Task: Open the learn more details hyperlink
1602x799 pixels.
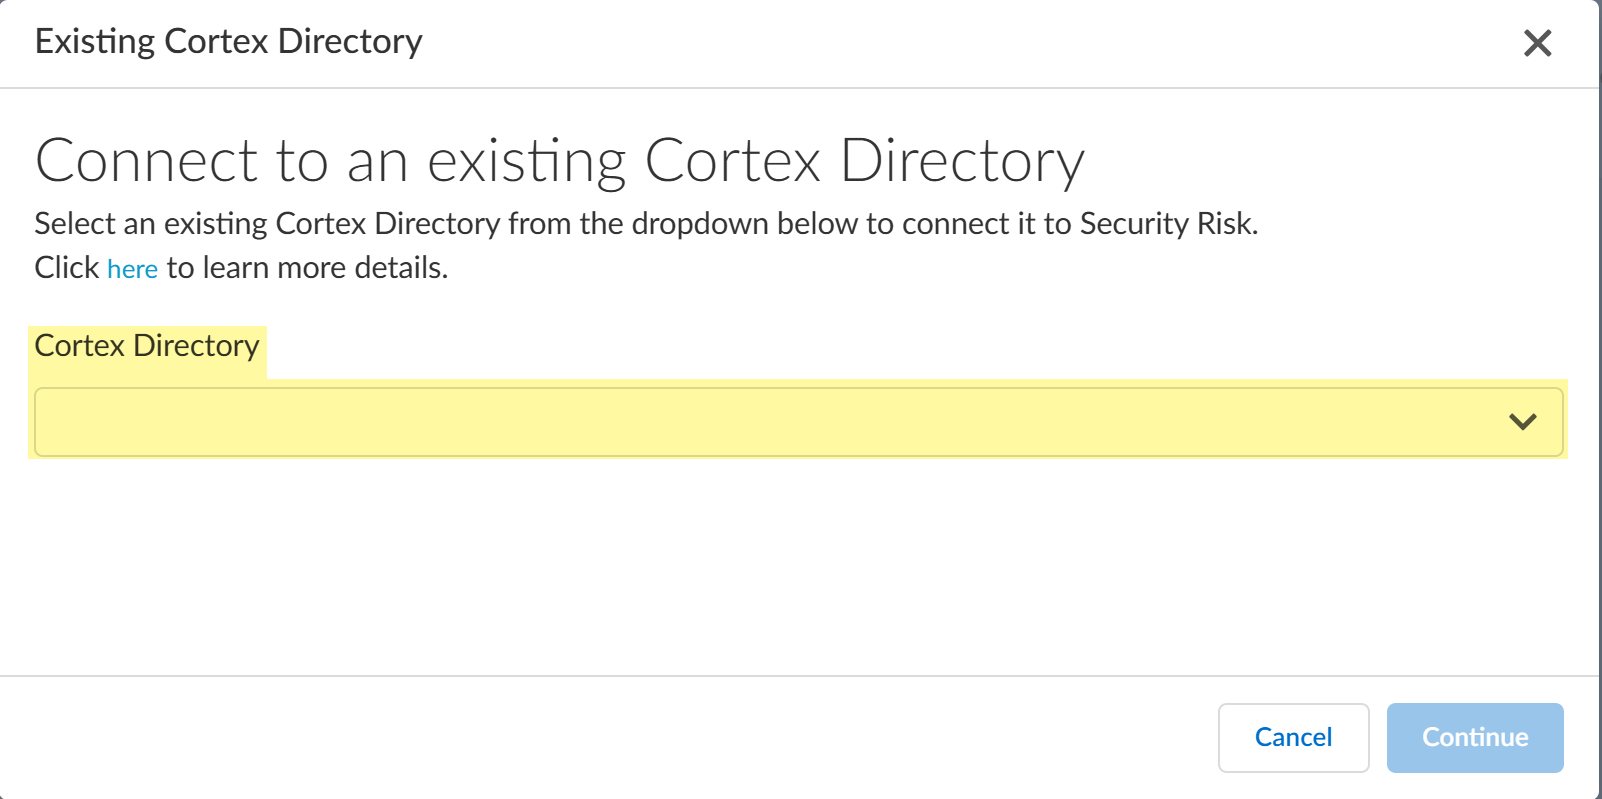Action: click(132, 269)
